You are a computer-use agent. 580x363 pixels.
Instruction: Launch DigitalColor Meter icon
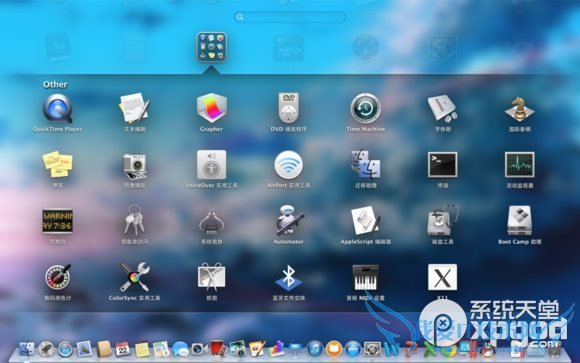[x=57, y=277]
